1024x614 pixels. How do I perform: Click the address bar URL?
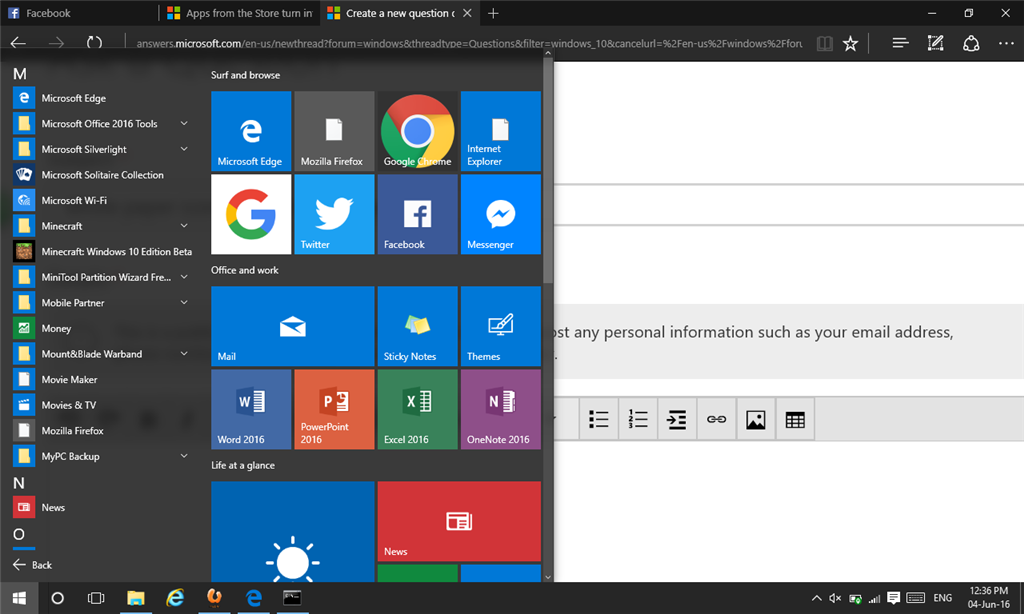[469, 44]
